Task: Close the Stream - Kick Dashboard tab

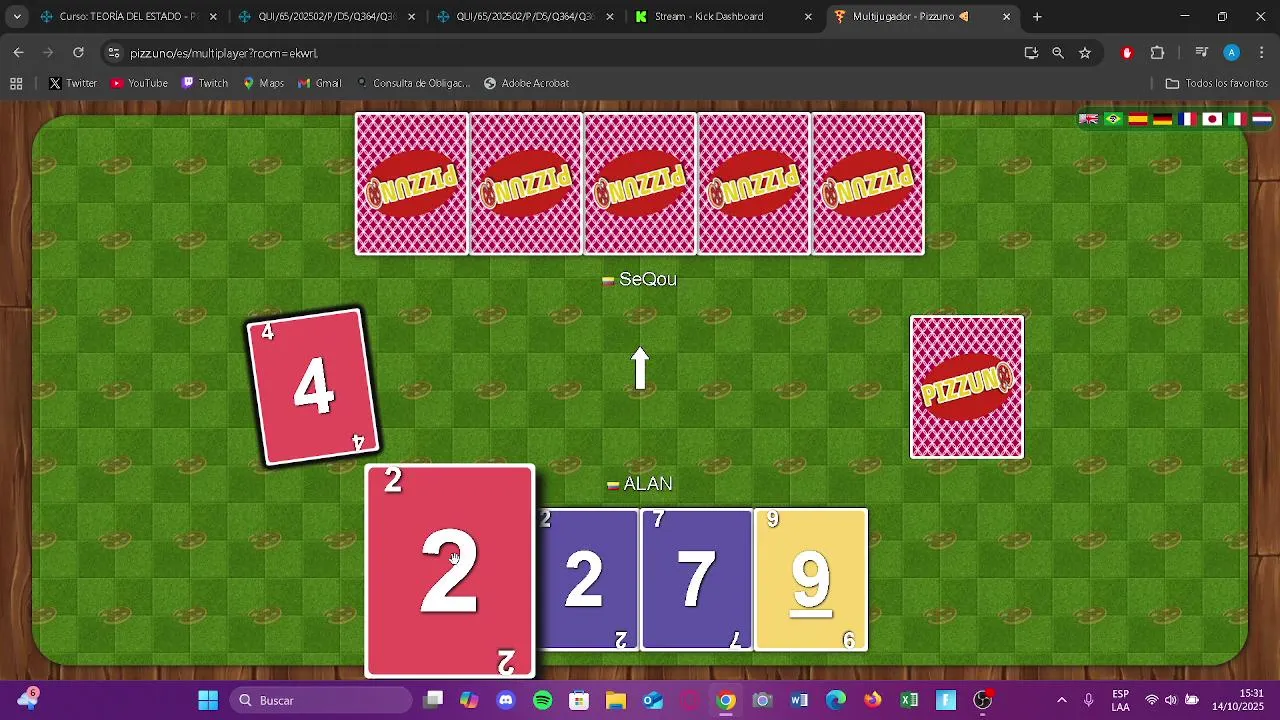Action: pyautogui.click(x=808, y=16)
